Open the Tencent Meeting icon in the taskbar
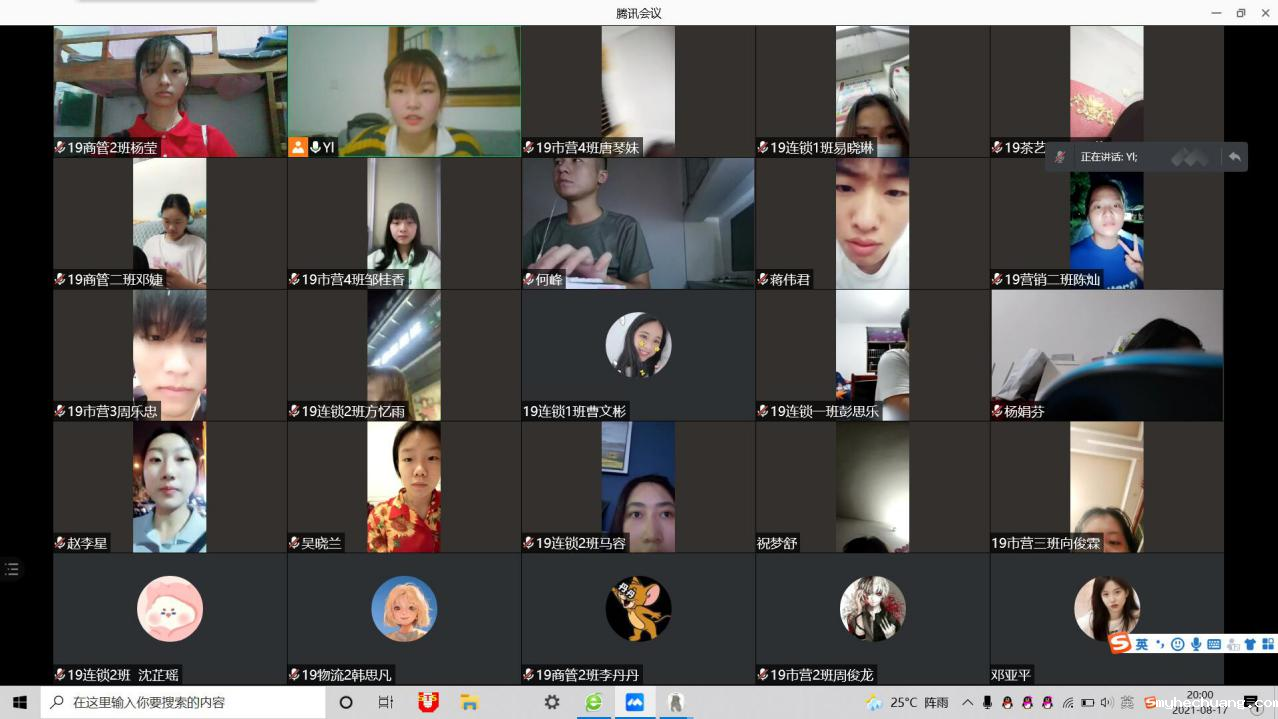1278x719 pixels. pyautogui.click(x=634, y=702)
